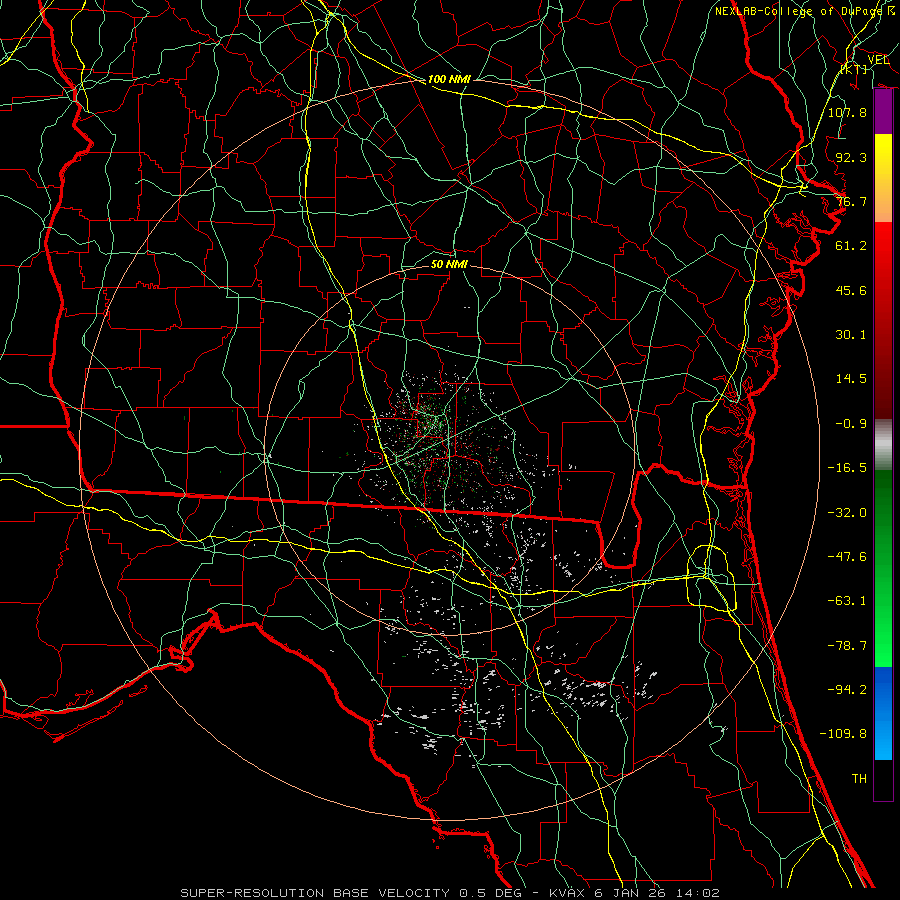
Task: Click the purple segment of the color bar
Action: point(883,112)
